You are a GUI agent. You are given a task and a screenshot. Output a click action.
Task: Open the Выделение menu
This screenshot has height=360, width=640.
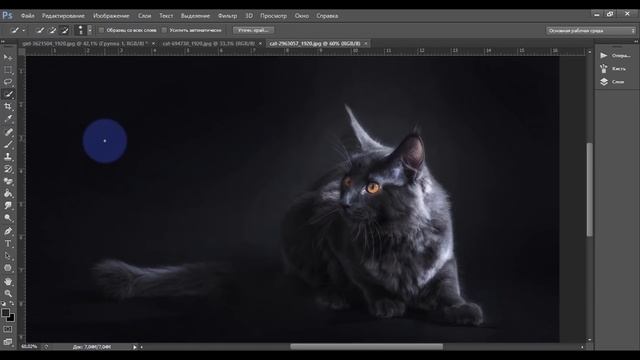(x=195, y=16)
